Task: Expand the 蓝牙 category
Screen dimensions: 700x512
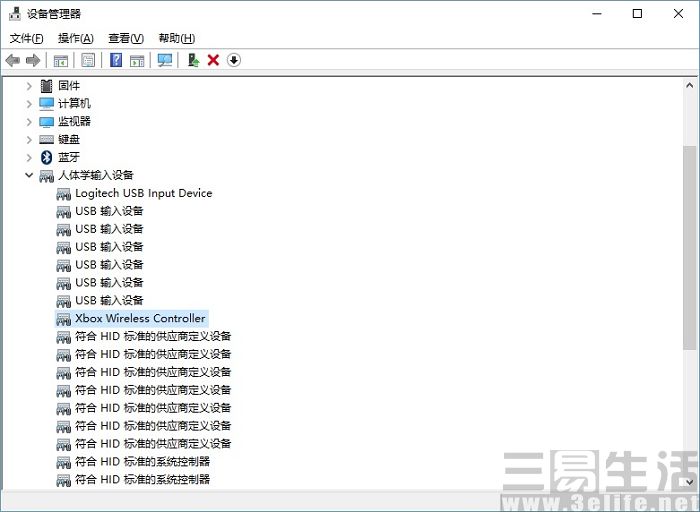Action: (29, 158)
